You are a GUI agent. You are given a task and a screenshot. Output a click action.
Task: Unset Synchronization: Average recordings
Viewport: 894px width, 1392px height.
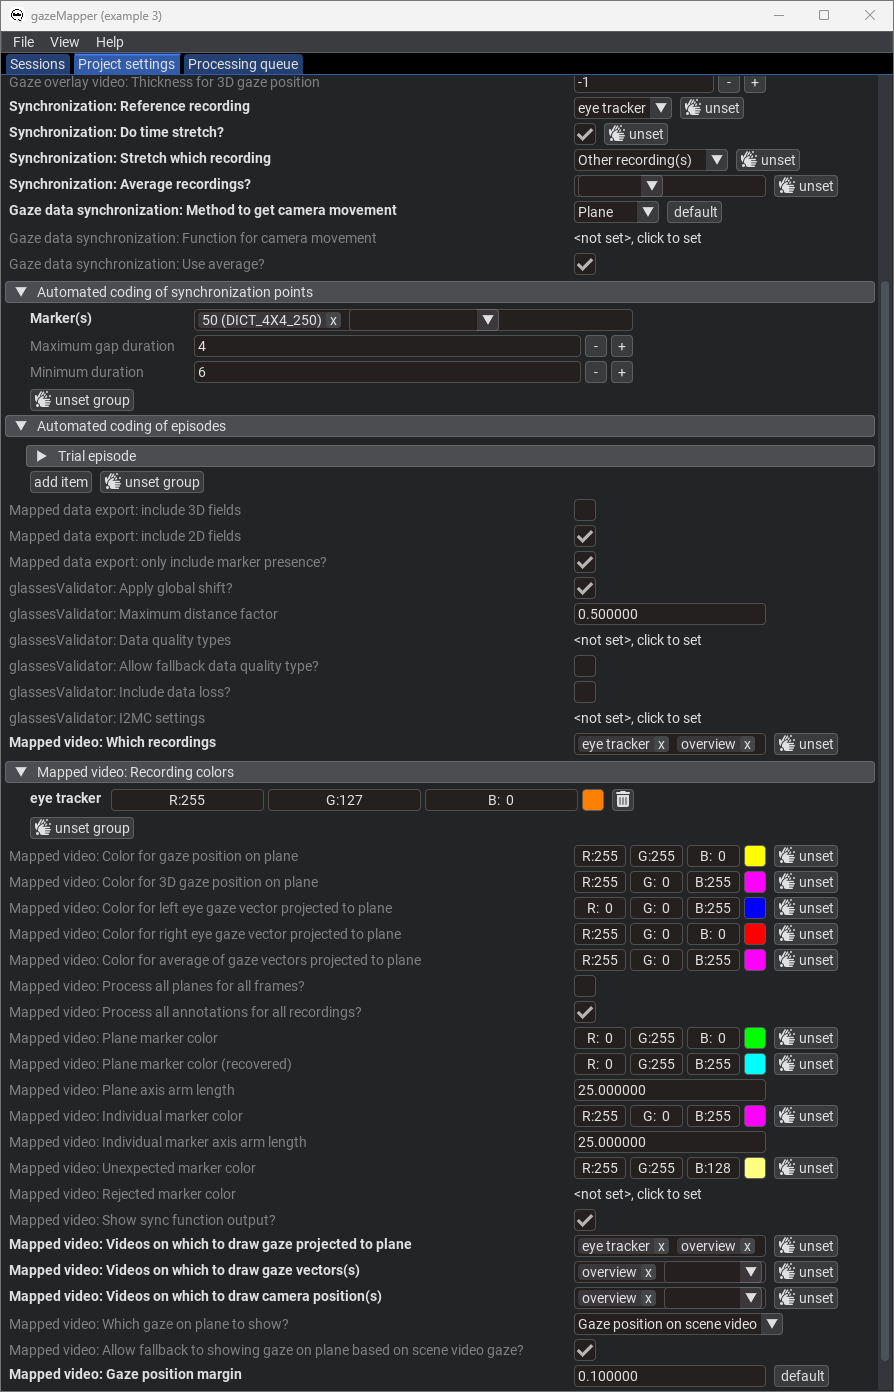[x=805, y=186]
